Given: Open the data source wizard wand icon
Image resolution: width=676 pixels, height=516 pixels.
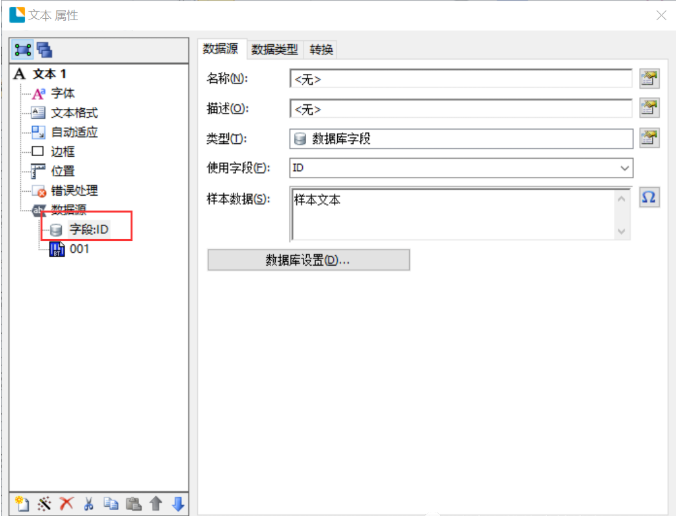Looking at the screenshot, I should [44, 503].
